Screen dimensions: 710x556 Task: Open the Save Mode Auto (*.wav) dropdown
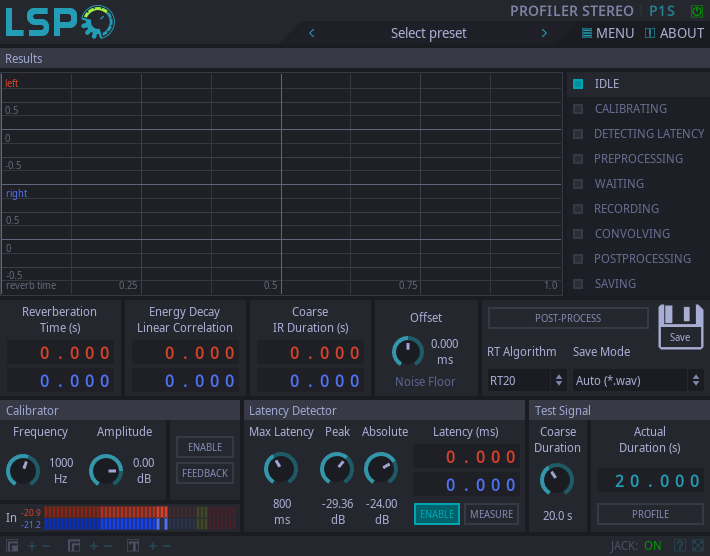637,380
